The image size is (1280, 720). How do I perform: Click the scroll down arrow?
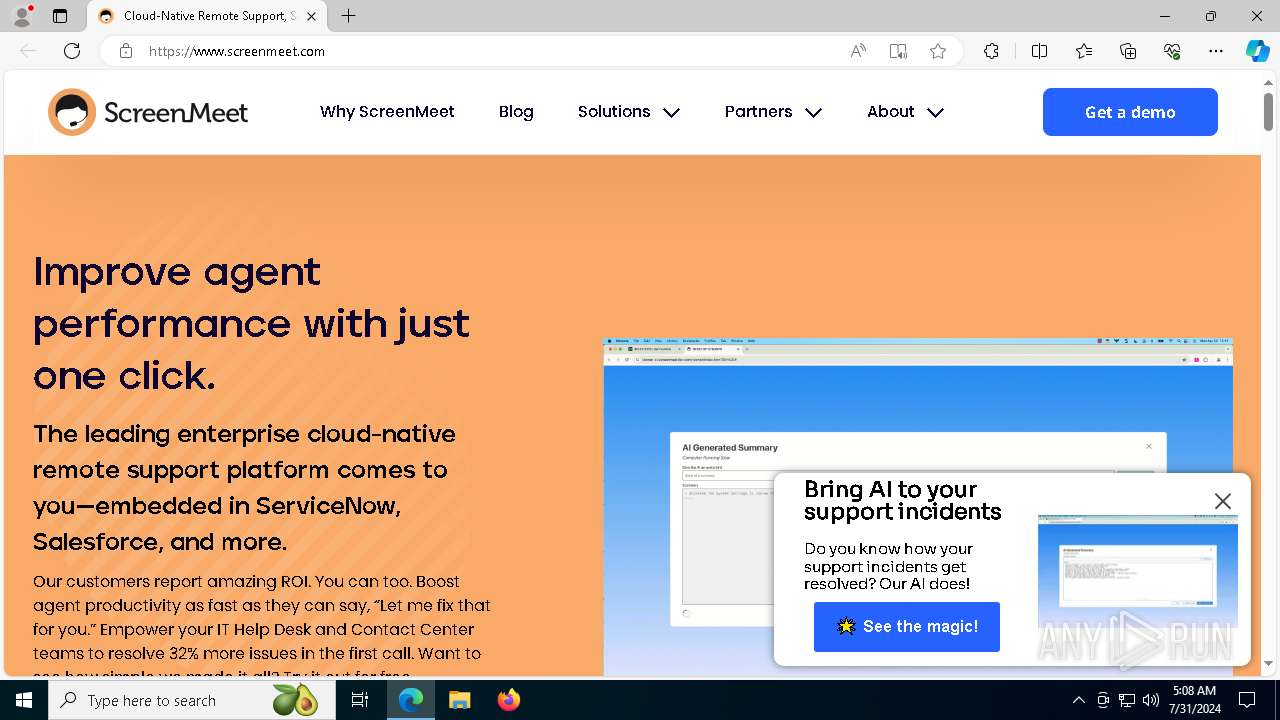(x=1268, y=663)
